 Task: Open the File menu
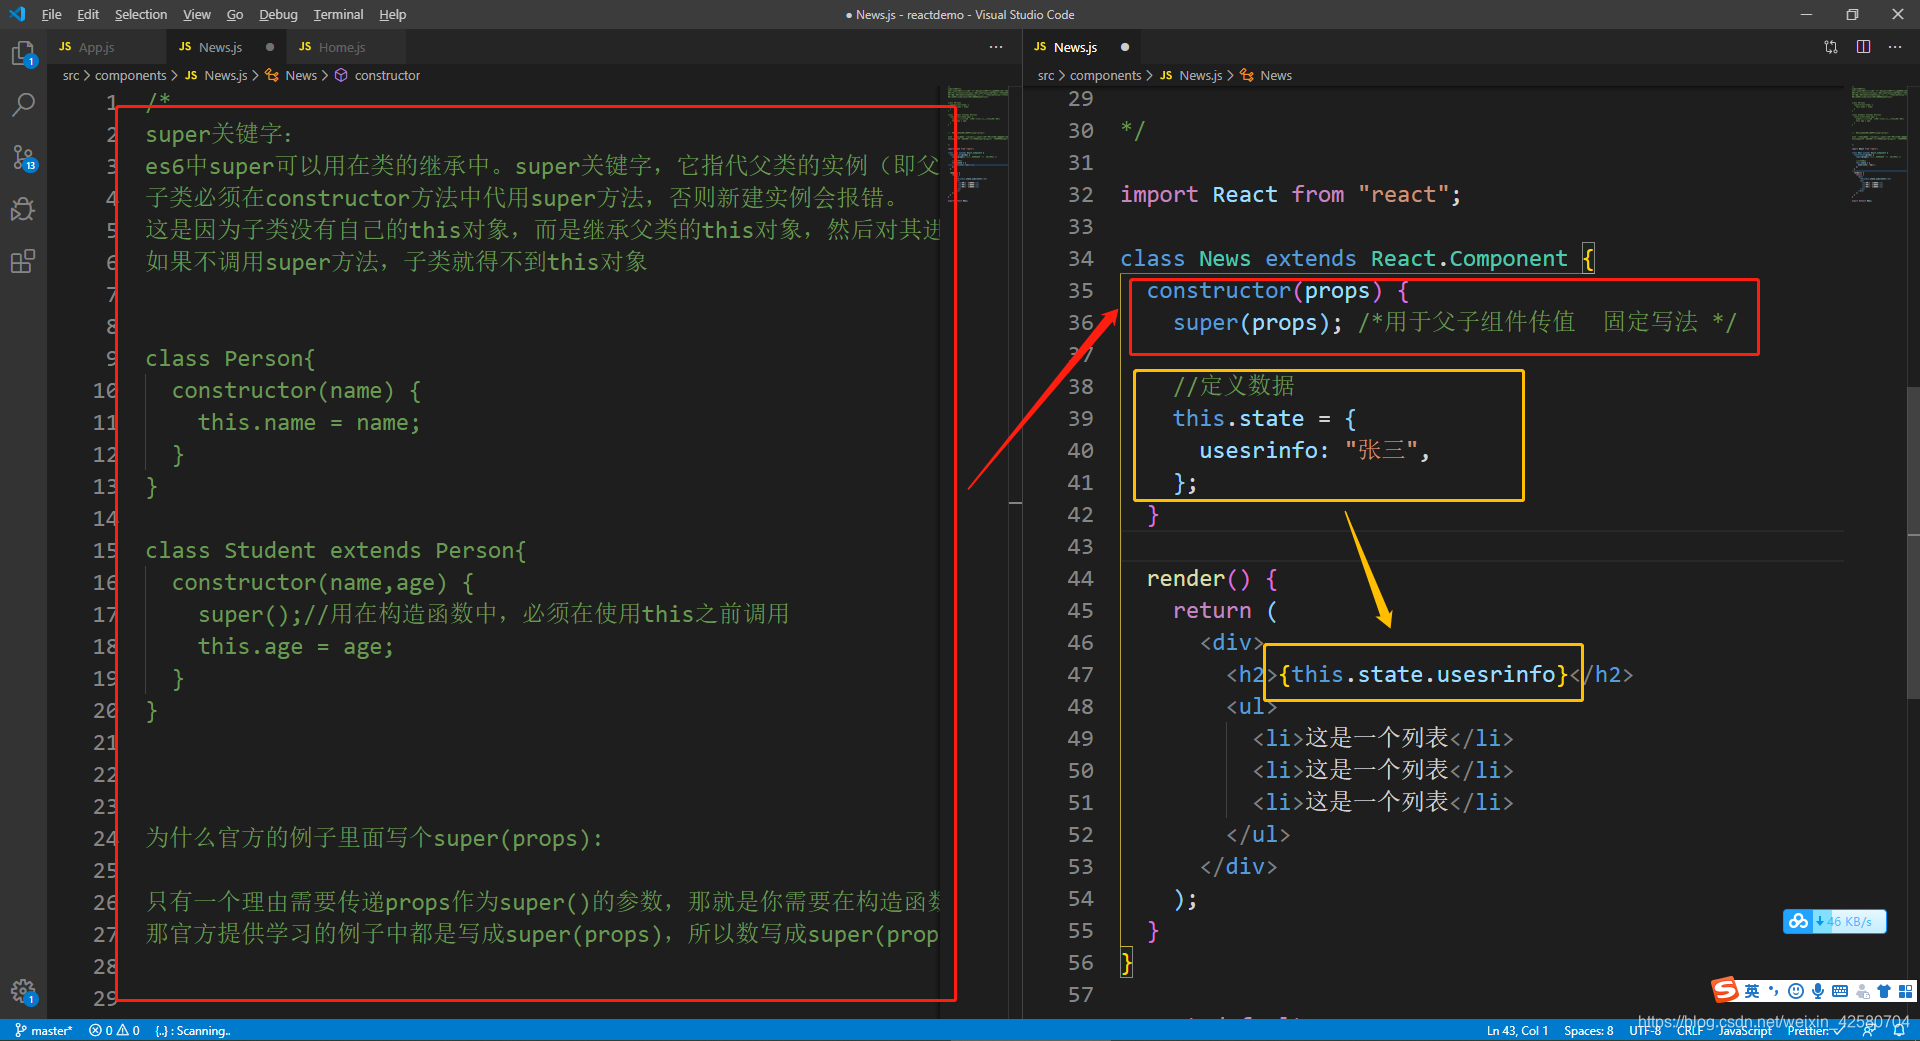pyautogui.click(x=52, y=14)
